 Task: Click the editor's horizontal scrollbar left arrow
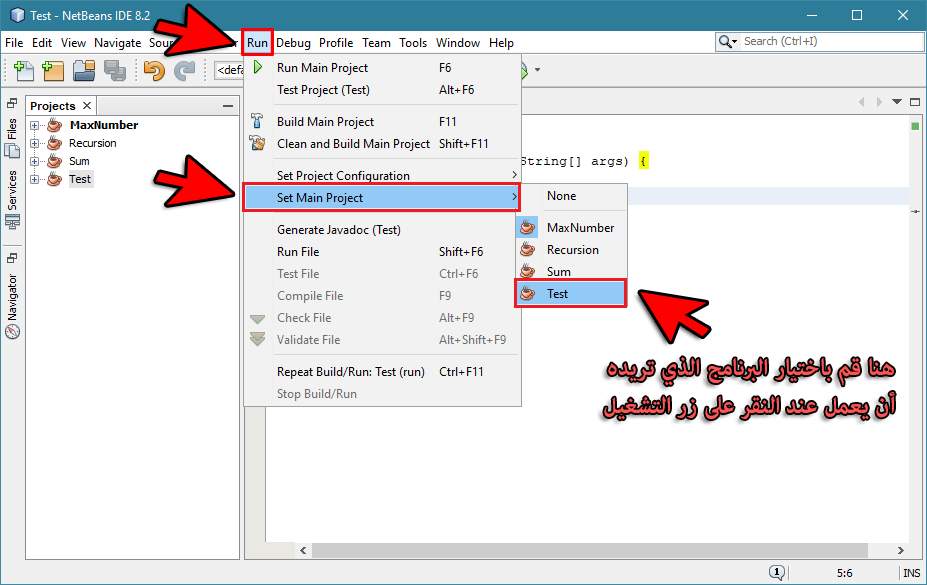coord(303,550)
